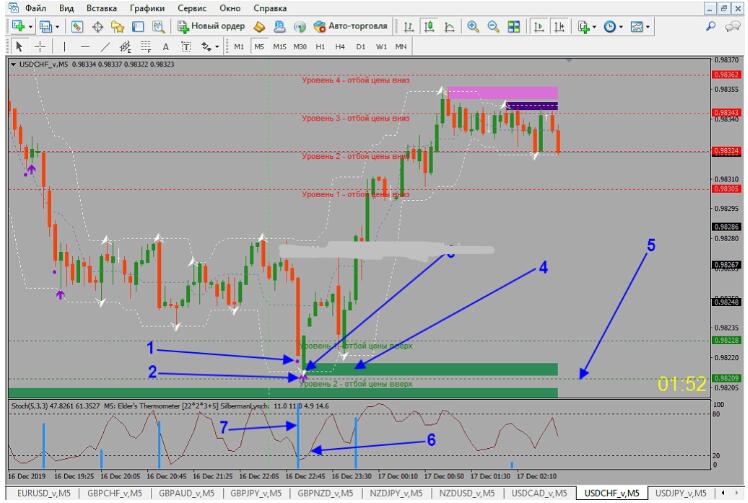Screen dimensions: 748x503
Task: Click the triangle beside USDCHF_v,M5 chart title
Action: (13, 64)
